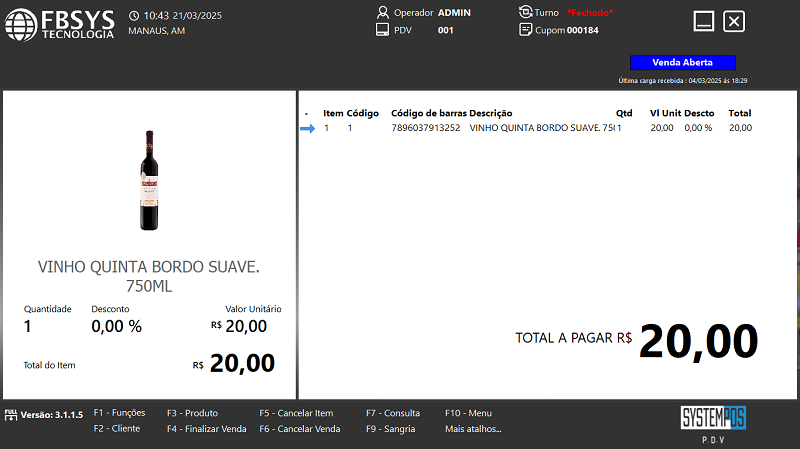
Task: Click the Descto column header
Action: click(699, 113)
